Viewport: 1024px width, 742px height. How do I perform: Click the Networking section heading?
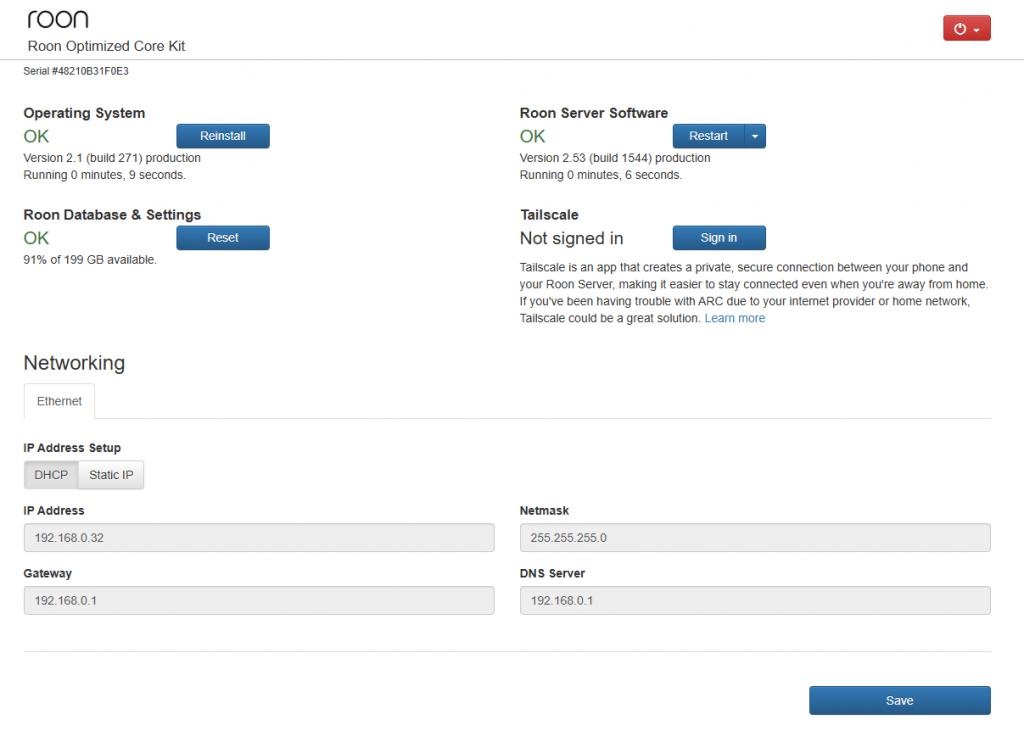[74, 363]
